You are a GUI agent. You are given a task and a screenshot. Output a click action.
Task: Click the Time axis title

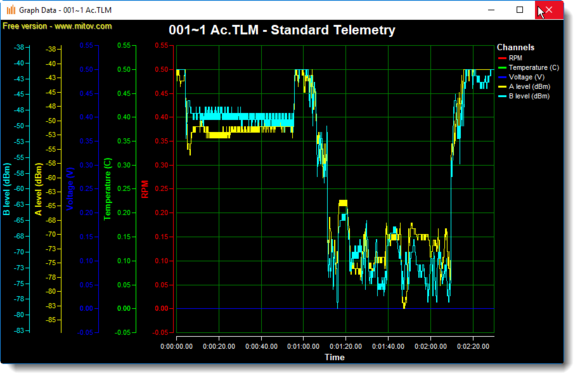click(x=335, y=357)
